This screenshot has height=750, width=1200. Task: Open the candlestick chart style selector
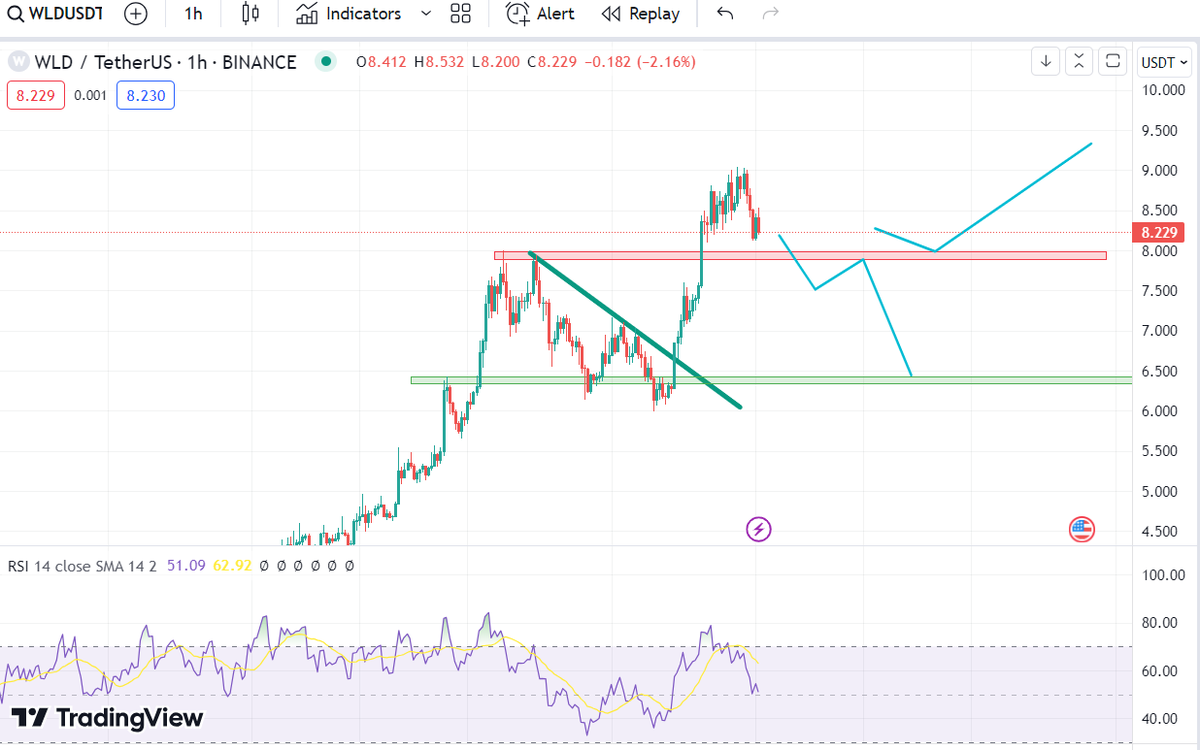click(250, 14)
